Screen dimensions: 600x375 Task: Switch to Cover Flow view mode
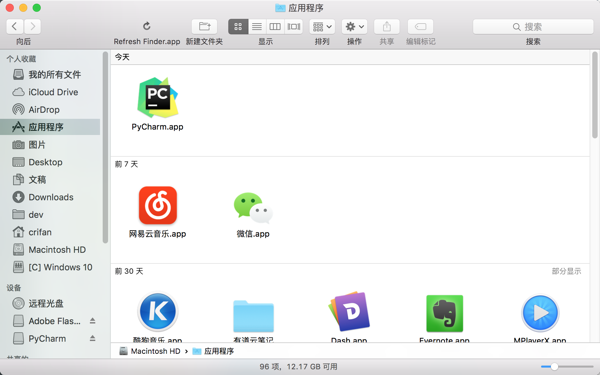click(x=293, y=26)
